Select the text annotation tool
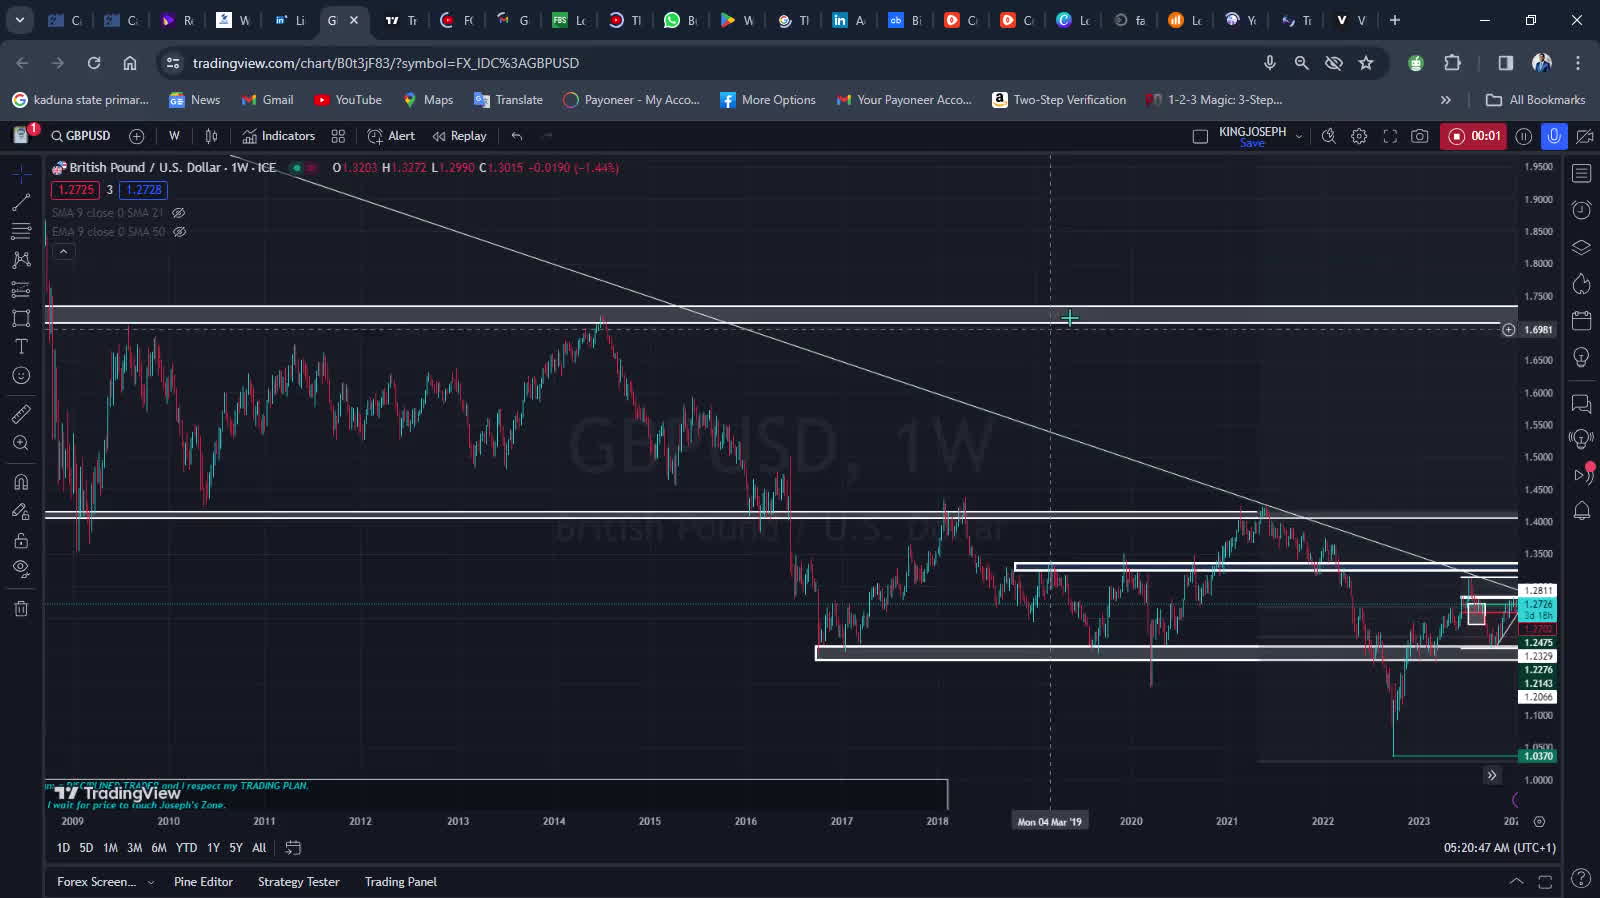 tap(21, 346)
